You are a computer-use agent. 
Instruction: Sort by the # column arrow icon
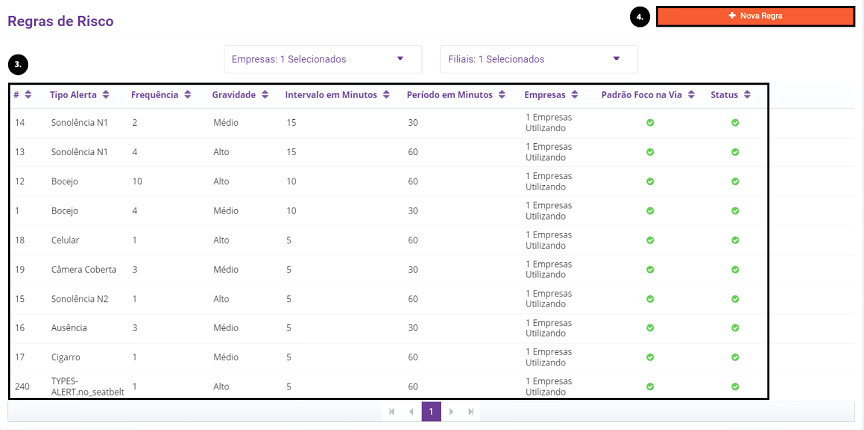[x=28, y=95]
